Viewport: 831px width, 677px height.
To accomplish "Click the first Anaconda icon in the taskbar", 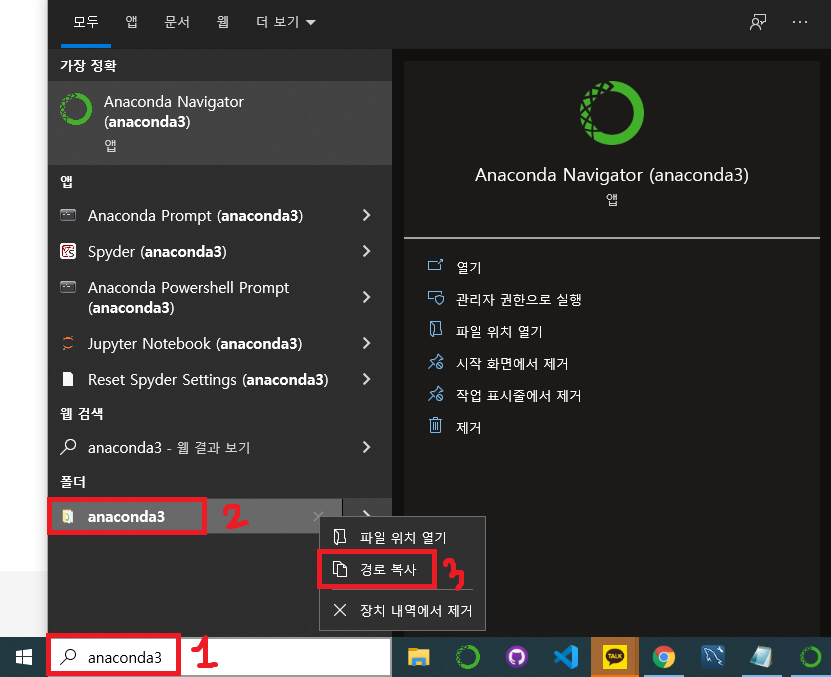I will click(467, 657).
